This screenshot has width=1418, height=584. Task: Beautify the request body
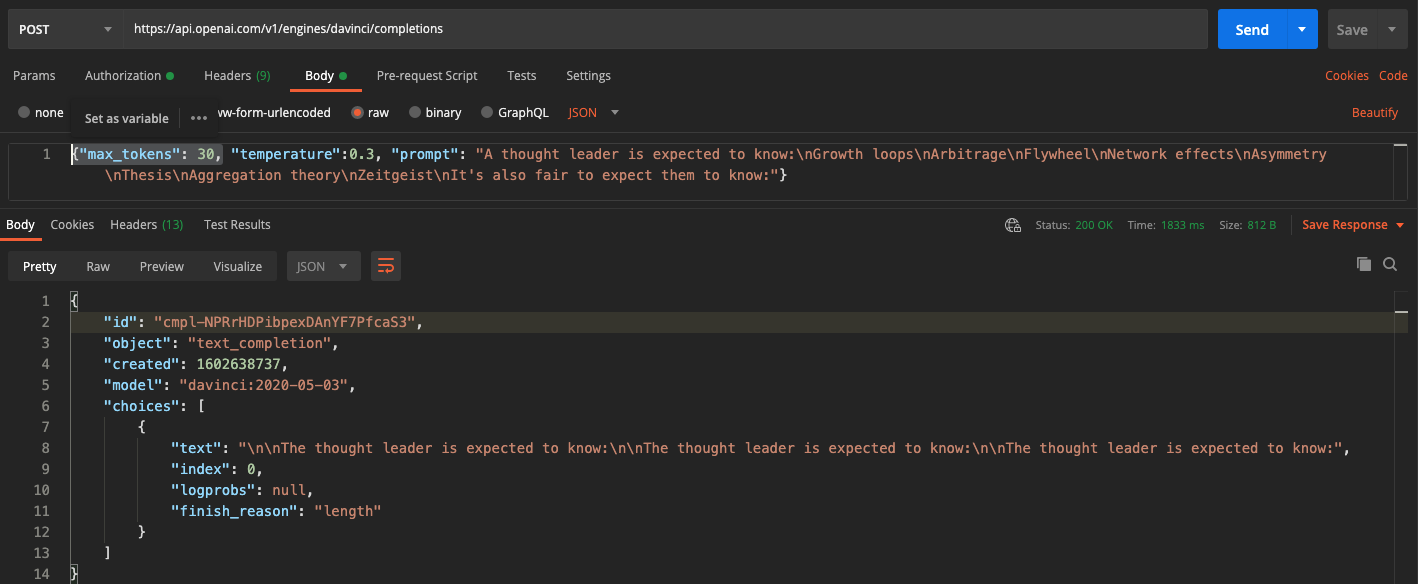tap(1375, 113)
